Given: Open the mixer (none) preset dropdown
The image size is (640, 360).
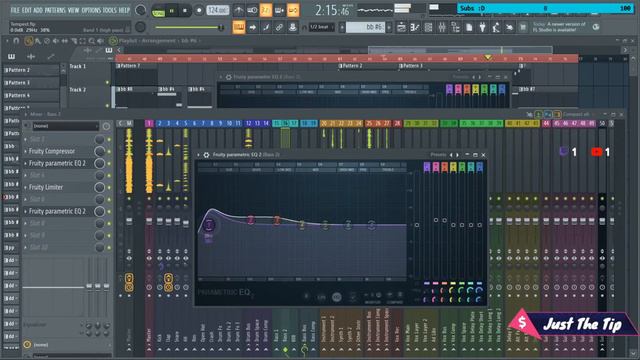Looking at the screenshot, I should click(65, 127).
